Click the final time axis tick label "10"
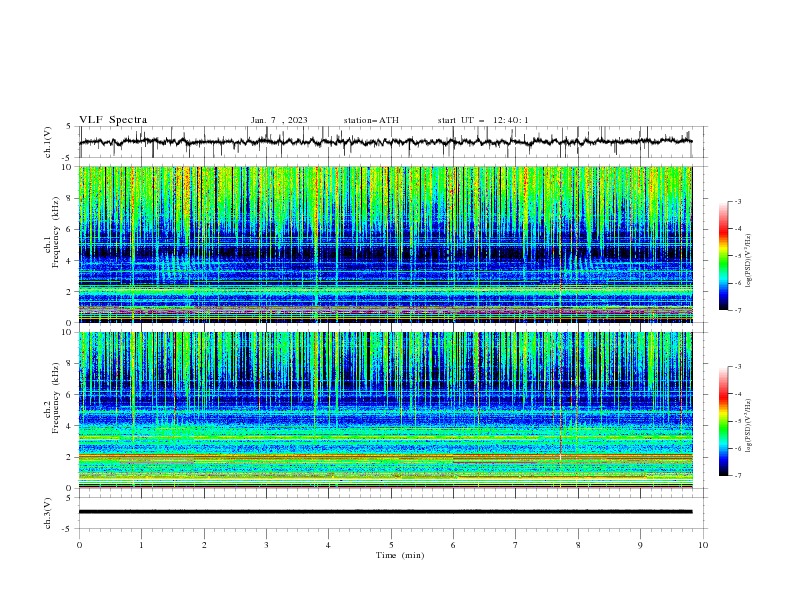Image resolution: width=792 pixels, height=612 pixels. pyautogui.click(x=703, y=545)
